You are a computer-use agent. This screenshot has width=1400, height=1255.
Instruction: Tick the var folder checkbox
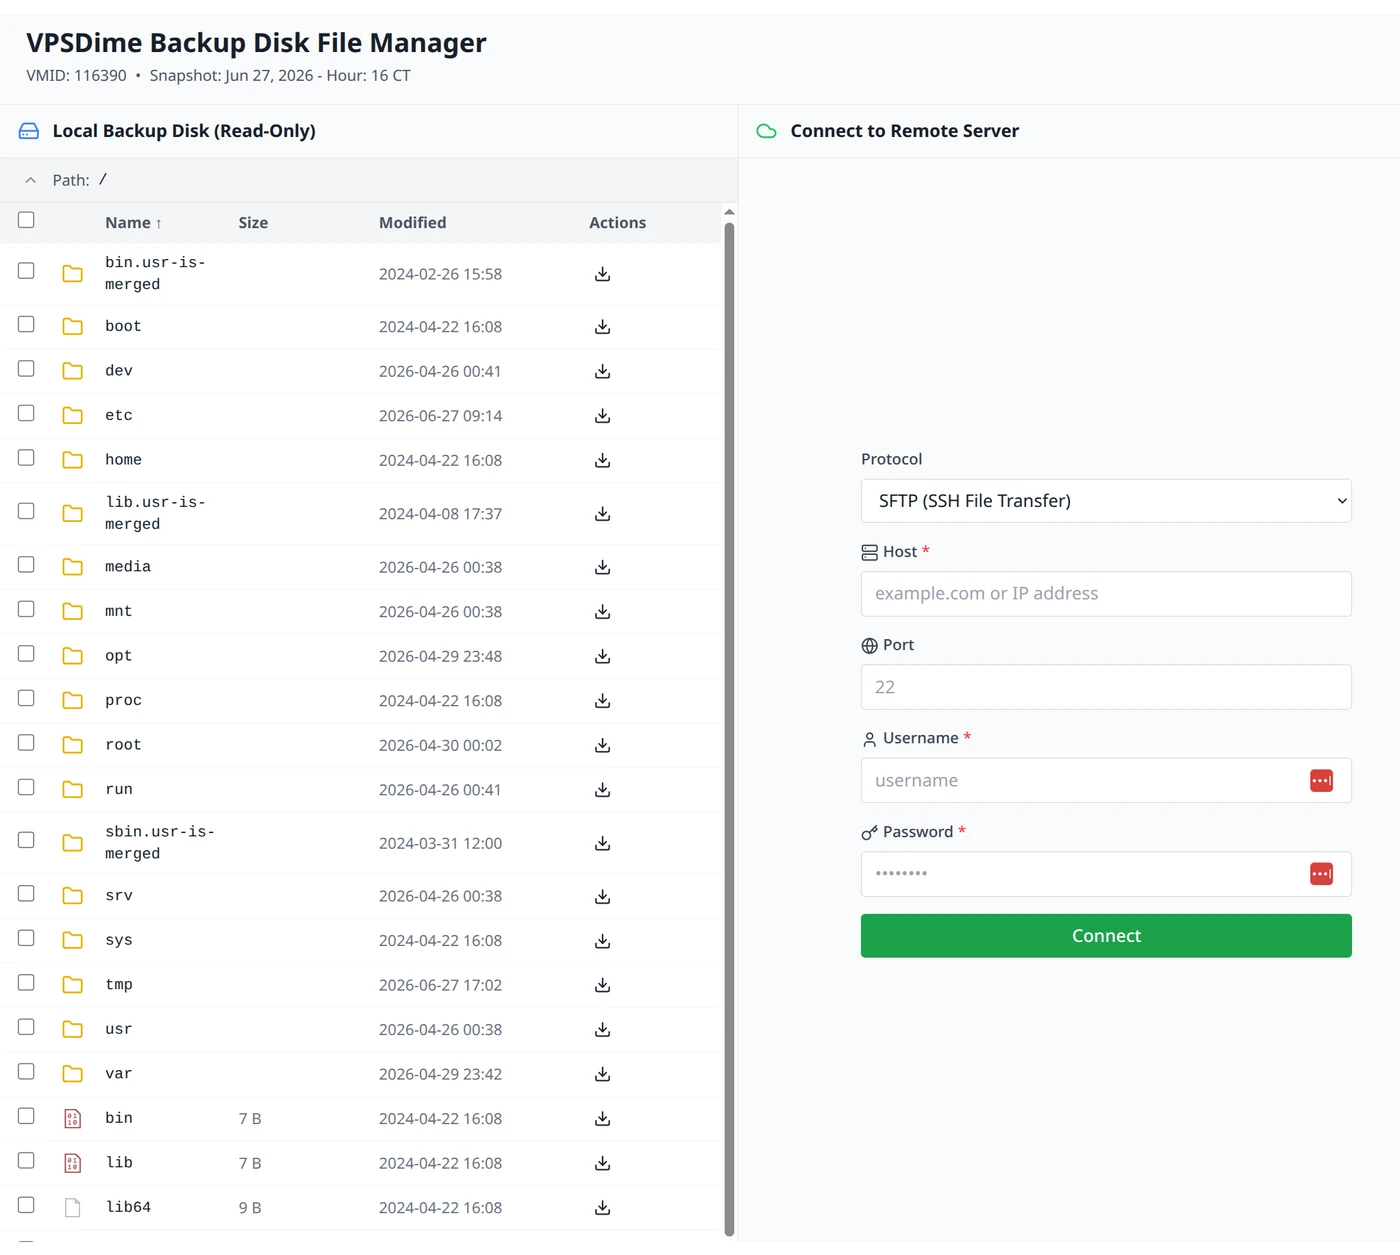coord(26,1071)
